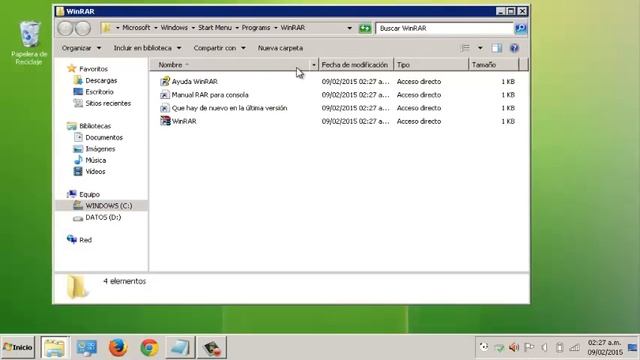
Task: Click the folder icon in the address bar
Action: point(107,28)
